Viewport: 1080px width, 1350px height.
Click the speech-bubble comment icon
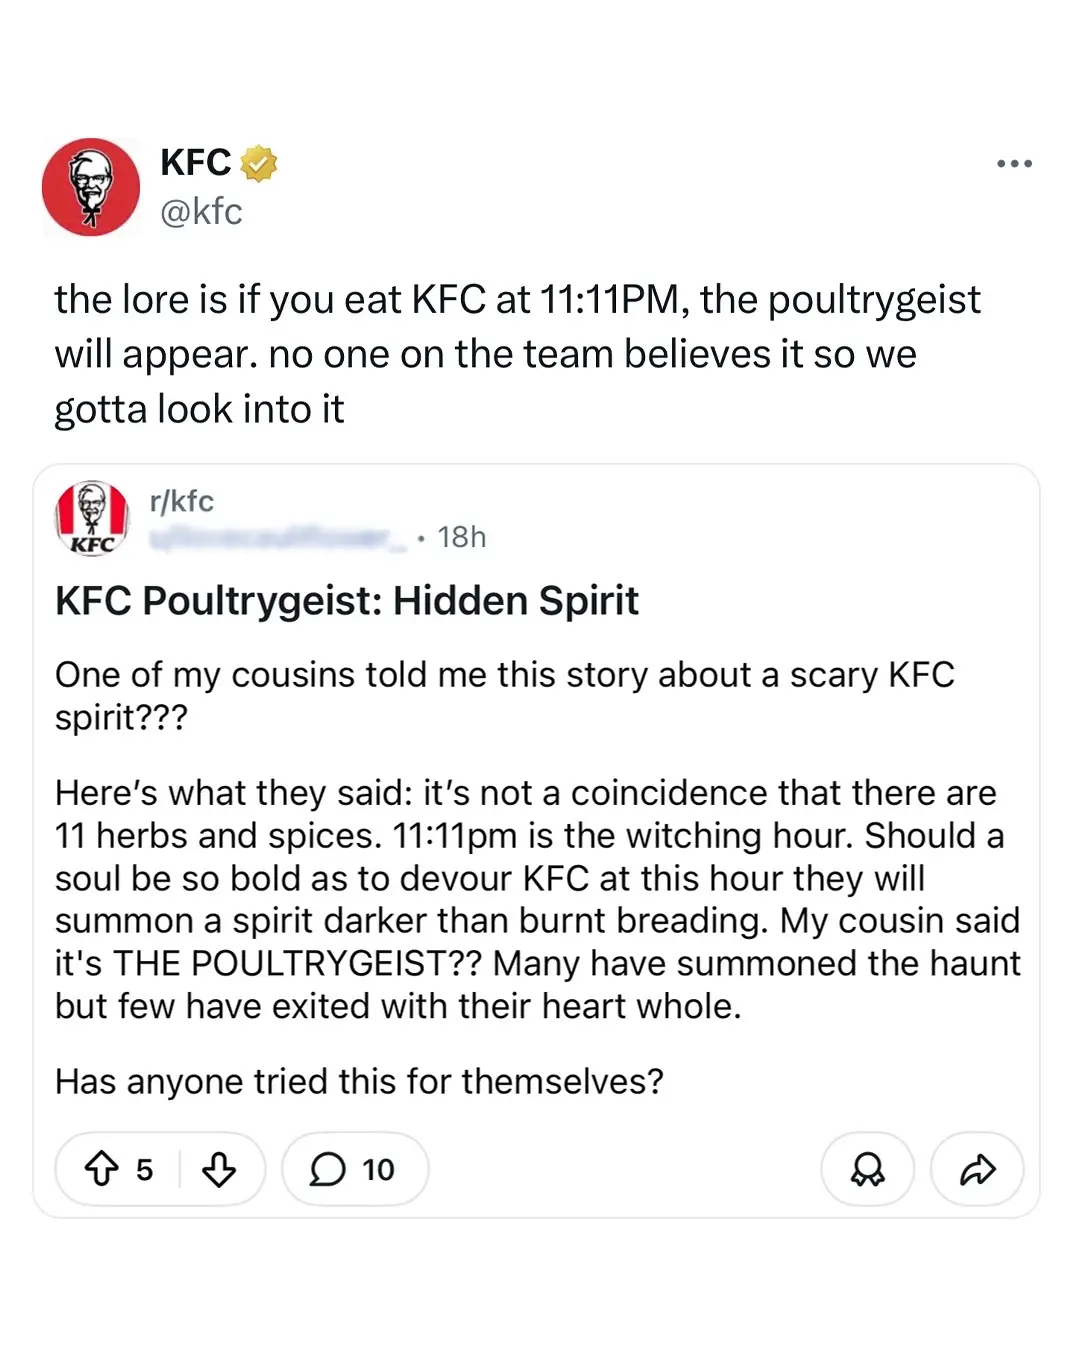(x=327, y=1168)
